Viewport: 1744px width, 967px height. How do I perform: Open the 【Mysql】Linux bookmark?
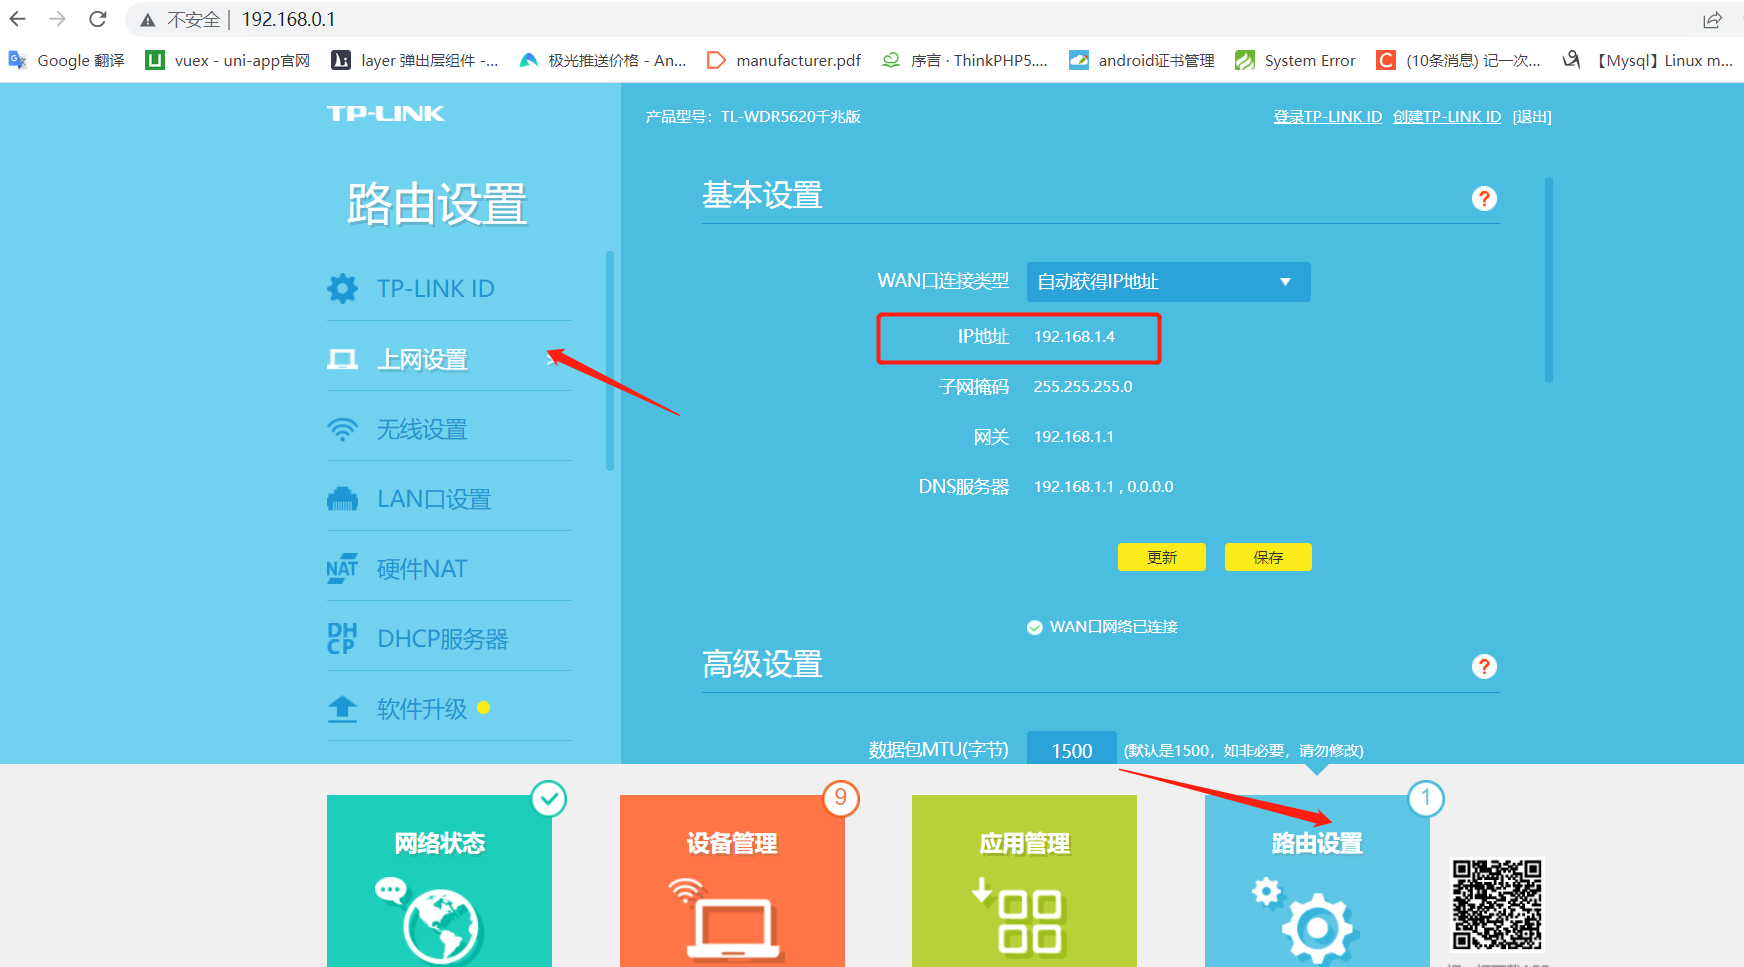pos(1648,60)
